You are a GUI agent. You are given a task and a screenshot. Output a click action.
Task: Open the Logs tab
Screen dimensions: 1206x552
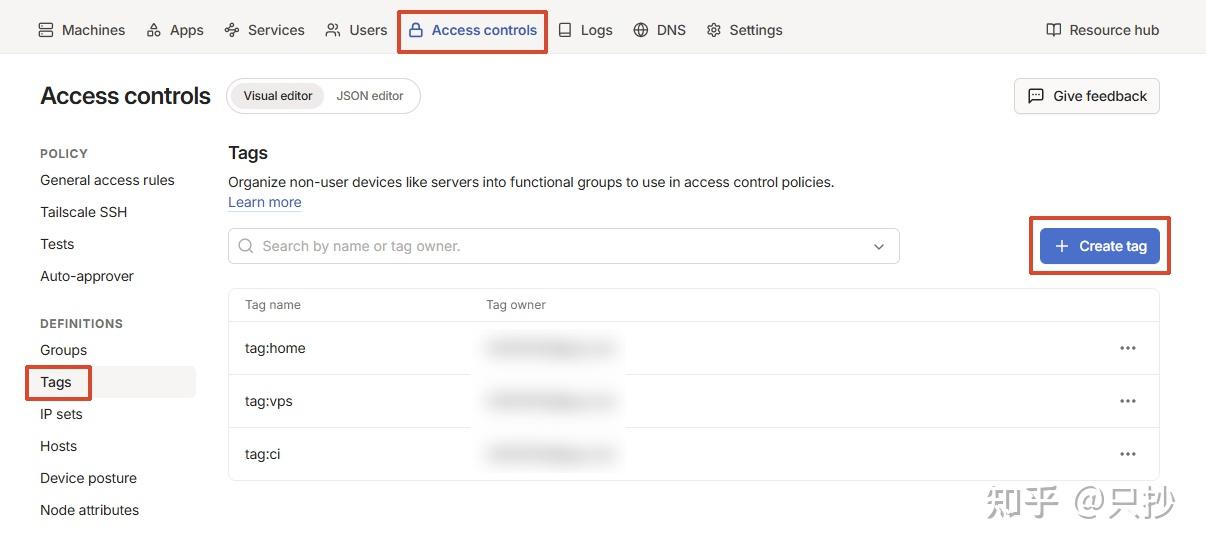coord(585,30)
